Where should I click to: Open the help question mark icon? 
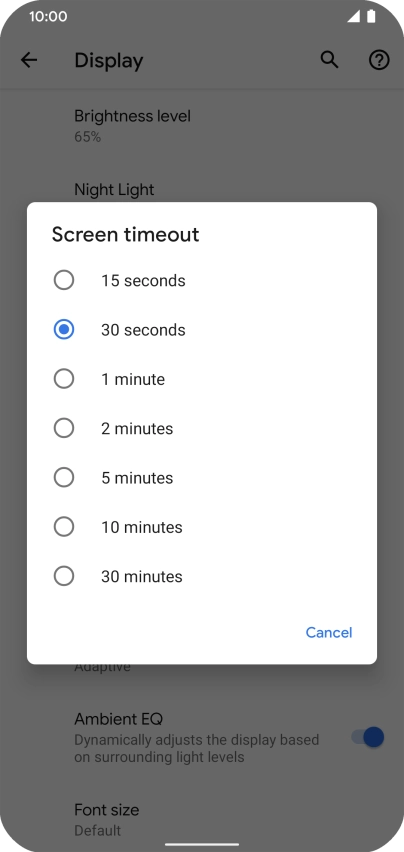(x=379, y=60)
